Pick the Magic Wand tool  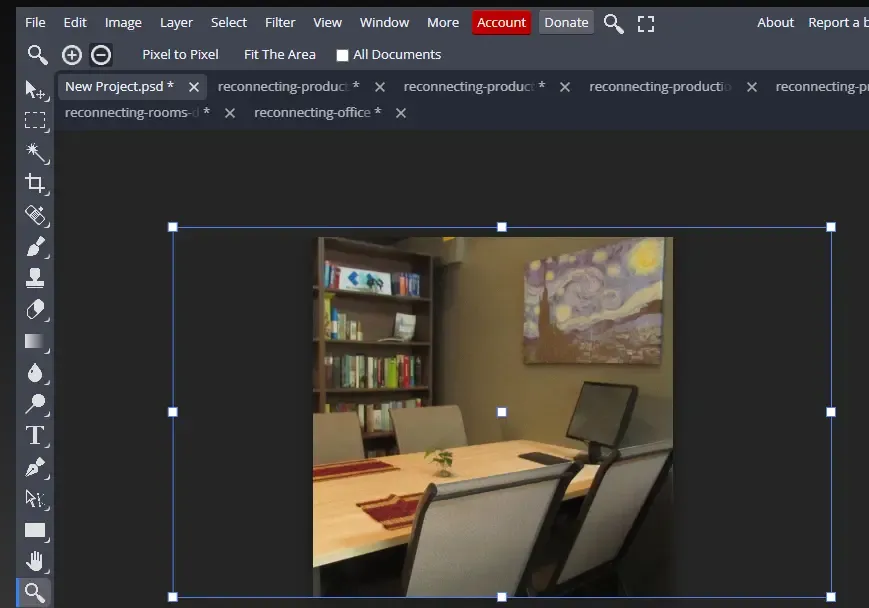(x=35, y=152)
